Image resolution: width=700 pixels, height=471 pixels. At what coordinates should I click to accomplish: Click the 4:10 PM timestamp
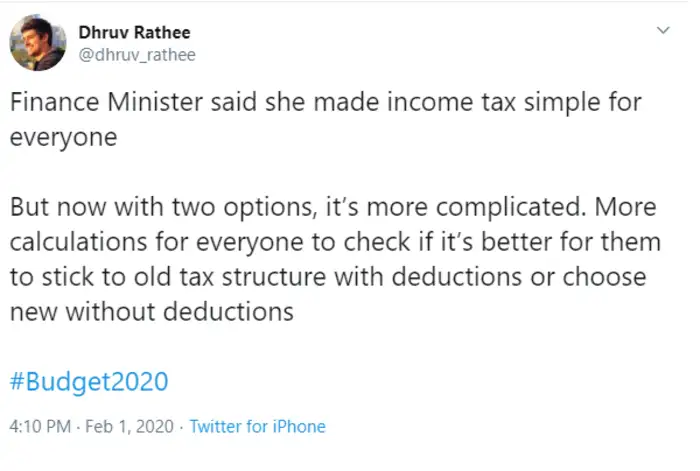coord(40,426)
